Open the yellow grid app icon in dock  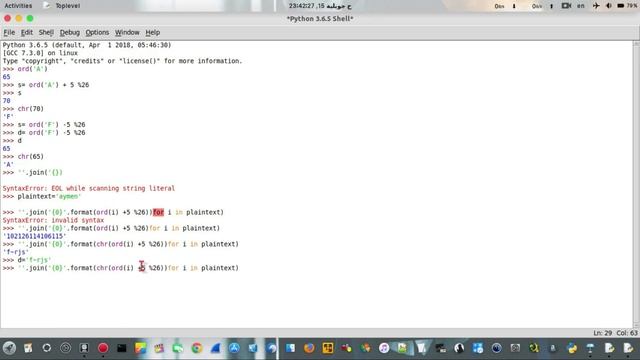(328, 348)
